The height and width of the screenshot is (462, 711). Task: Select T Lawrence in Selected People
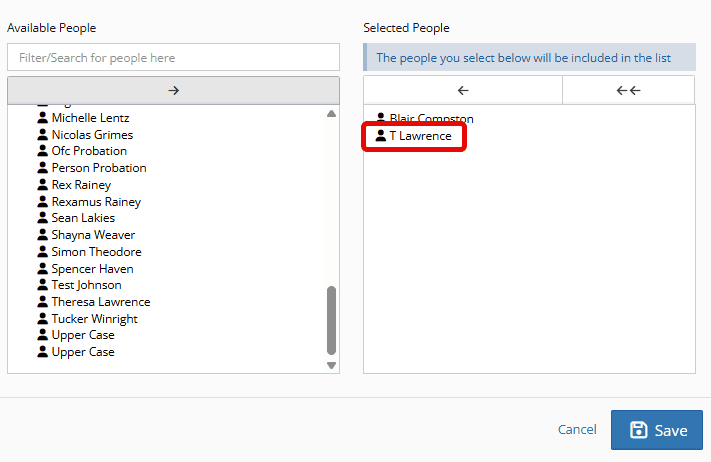420,135
